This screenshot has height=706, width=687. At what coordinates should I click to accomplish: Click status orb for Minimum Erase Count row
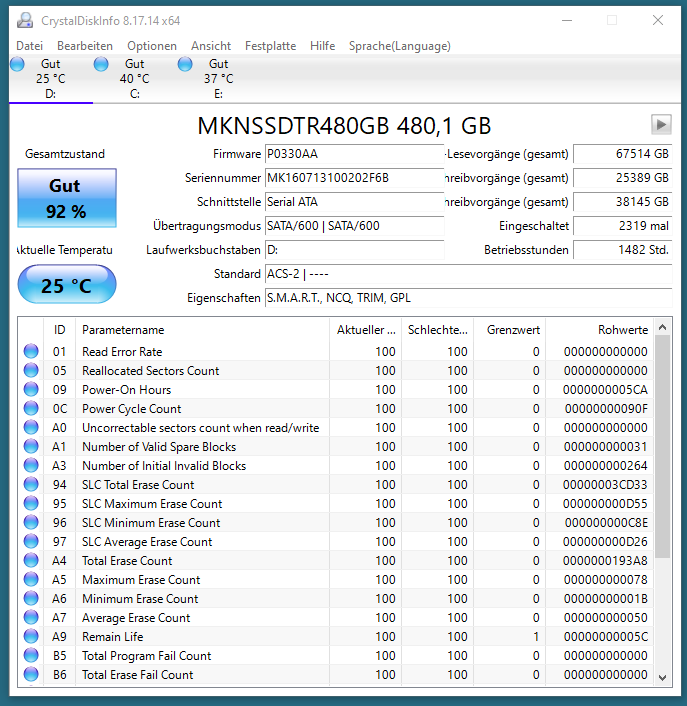(31, 598)
